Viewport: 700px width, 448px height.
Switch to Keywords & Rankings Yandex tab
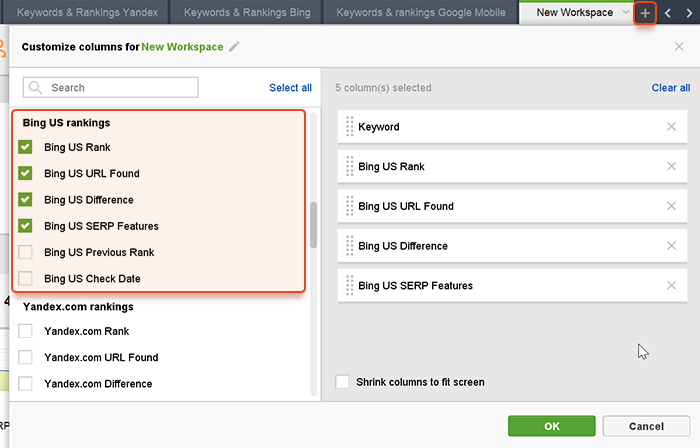[88, 12]
